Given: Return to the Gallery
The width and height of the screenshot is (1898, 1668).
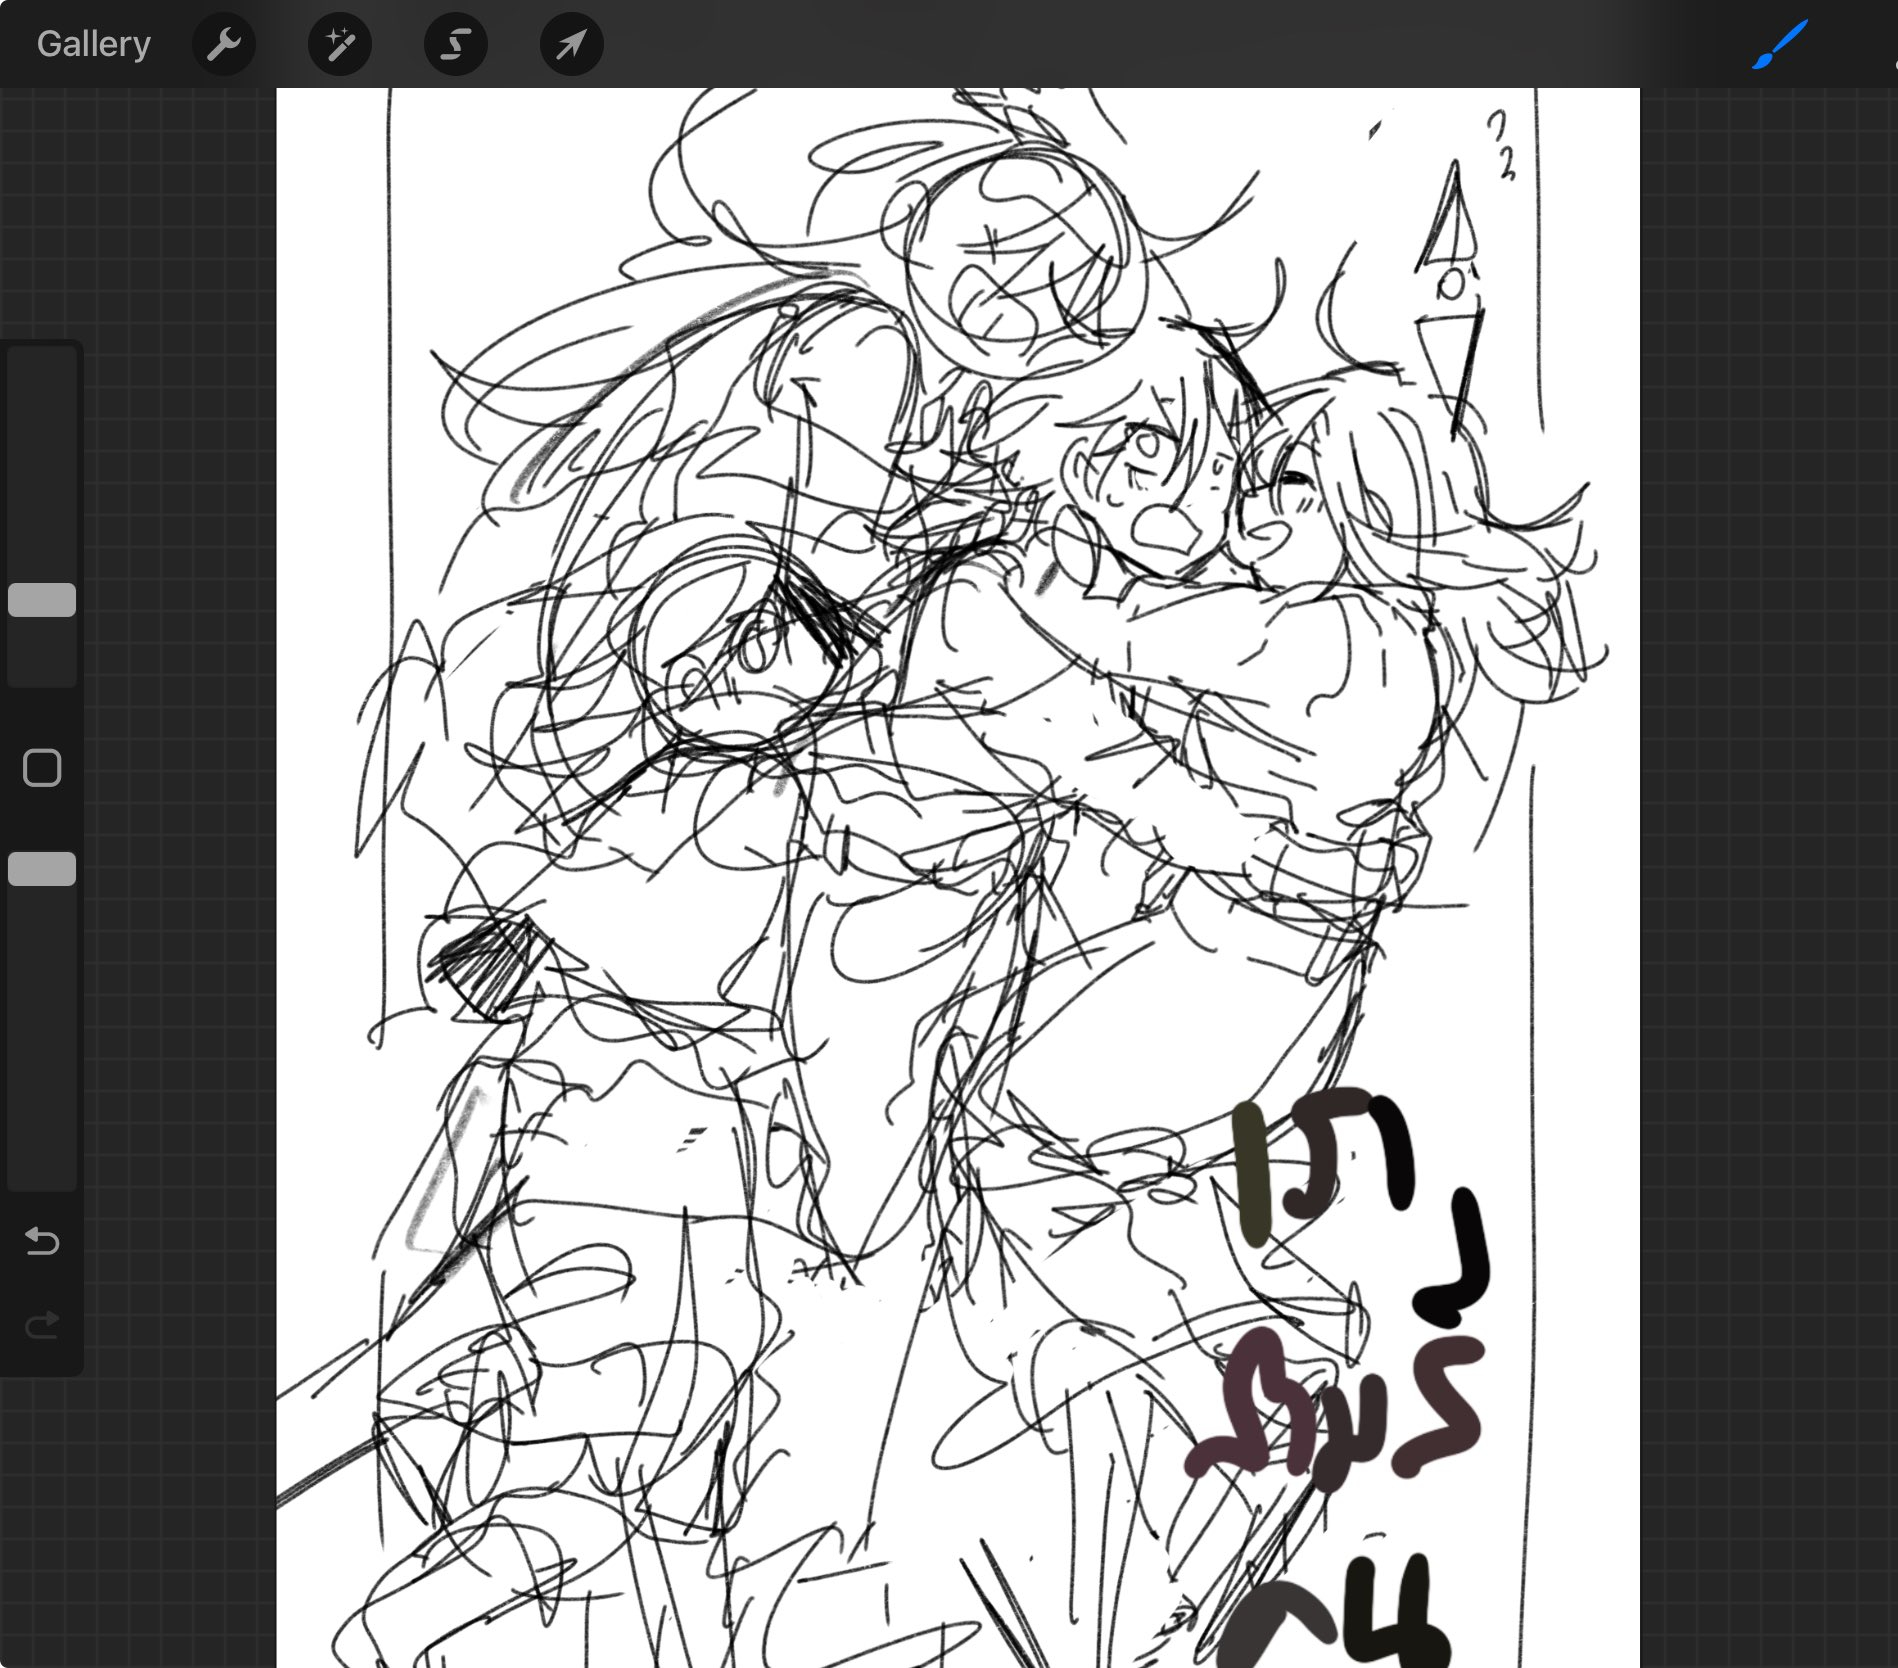Looking at the screenshot, I should point(93,44).
